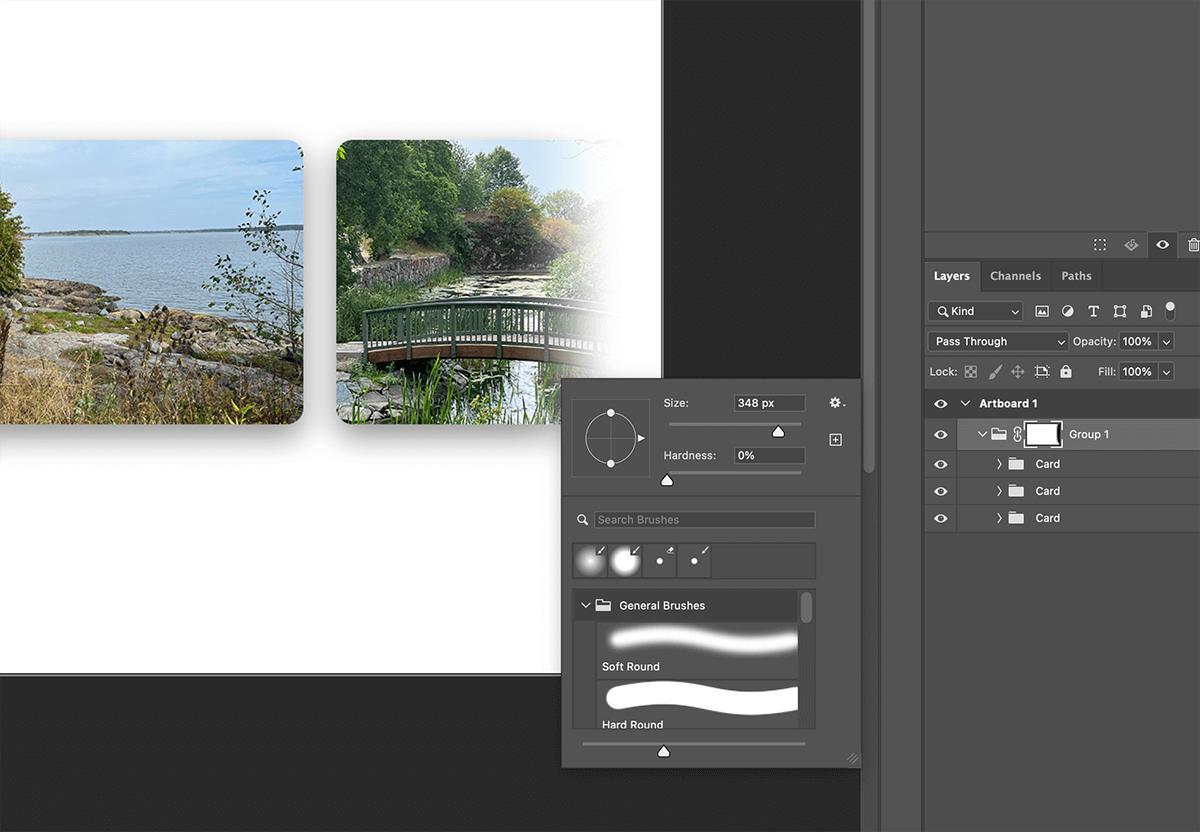This screenshot has height=832, width=1200.
Task: Open the Kind filter type dropdown
Action: tap(975, 312)
